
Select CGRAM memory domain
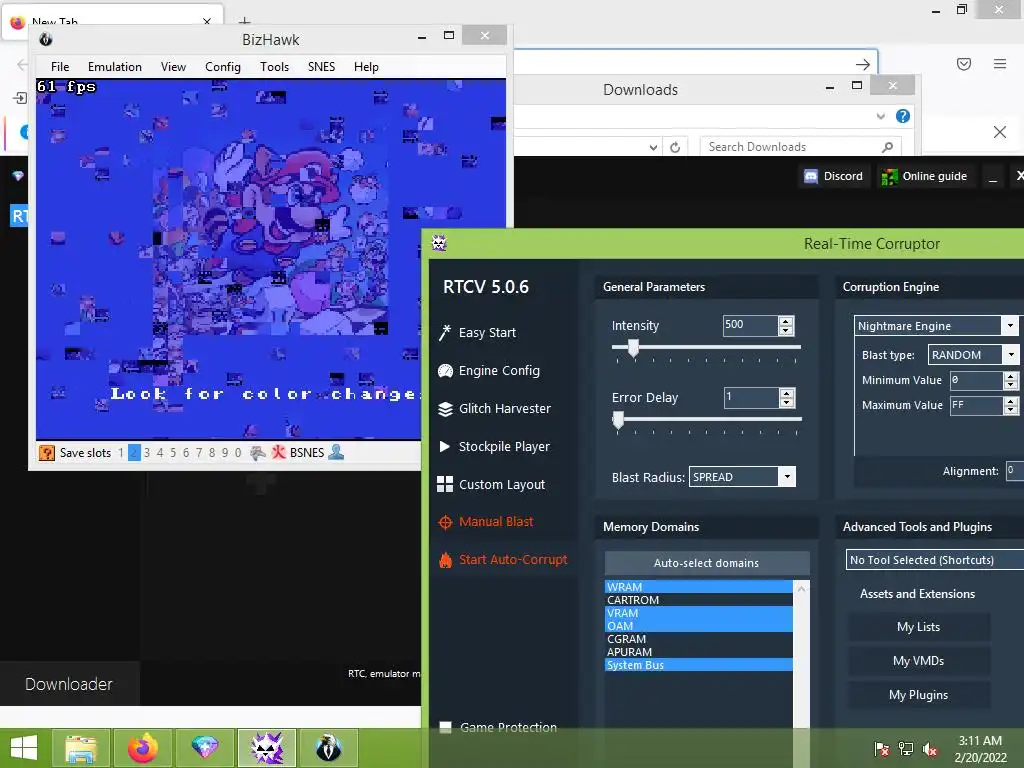(x=699, y=639)
